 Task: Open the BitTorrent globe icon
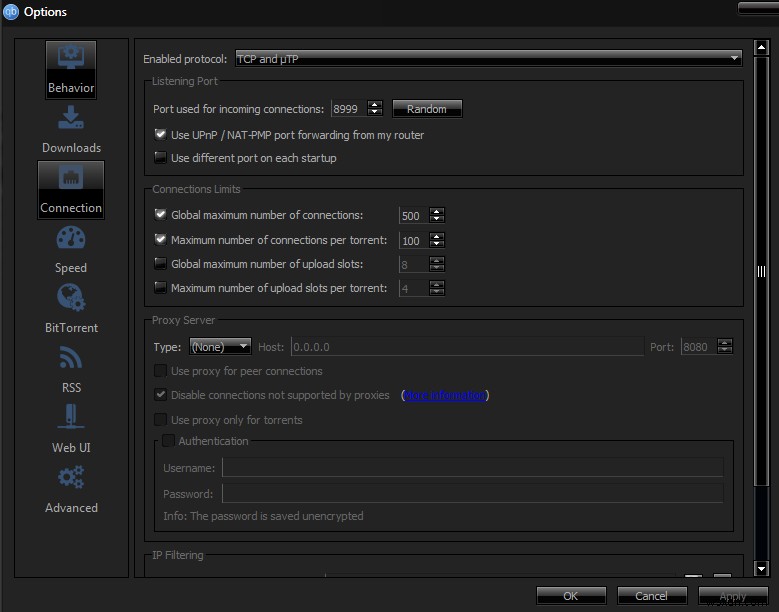pyautogui.click(x=71, y=297)
